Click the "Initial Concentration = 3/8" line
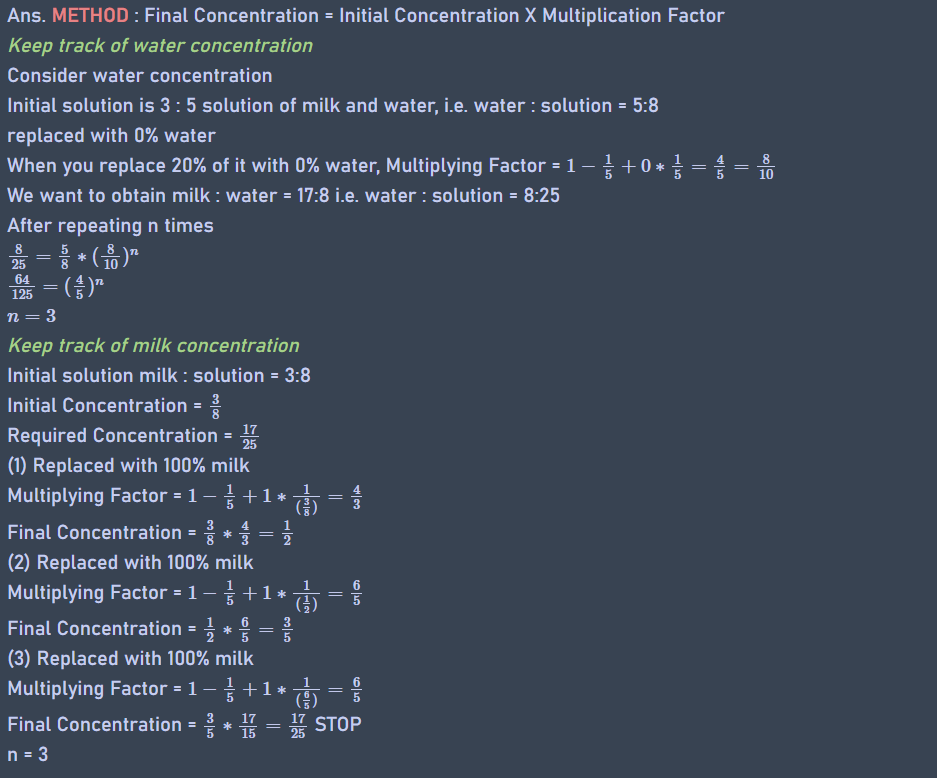937x778 pixels. point(113,405)
